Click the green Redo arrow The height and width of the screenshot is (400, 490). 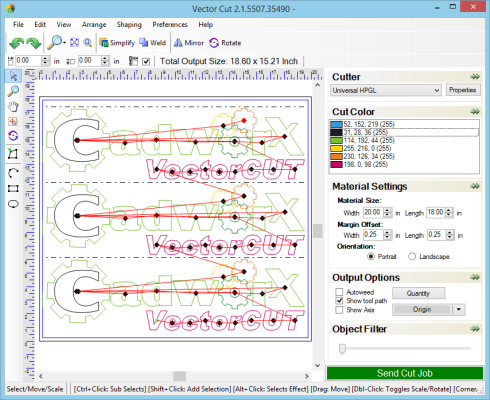coord(33,43)
